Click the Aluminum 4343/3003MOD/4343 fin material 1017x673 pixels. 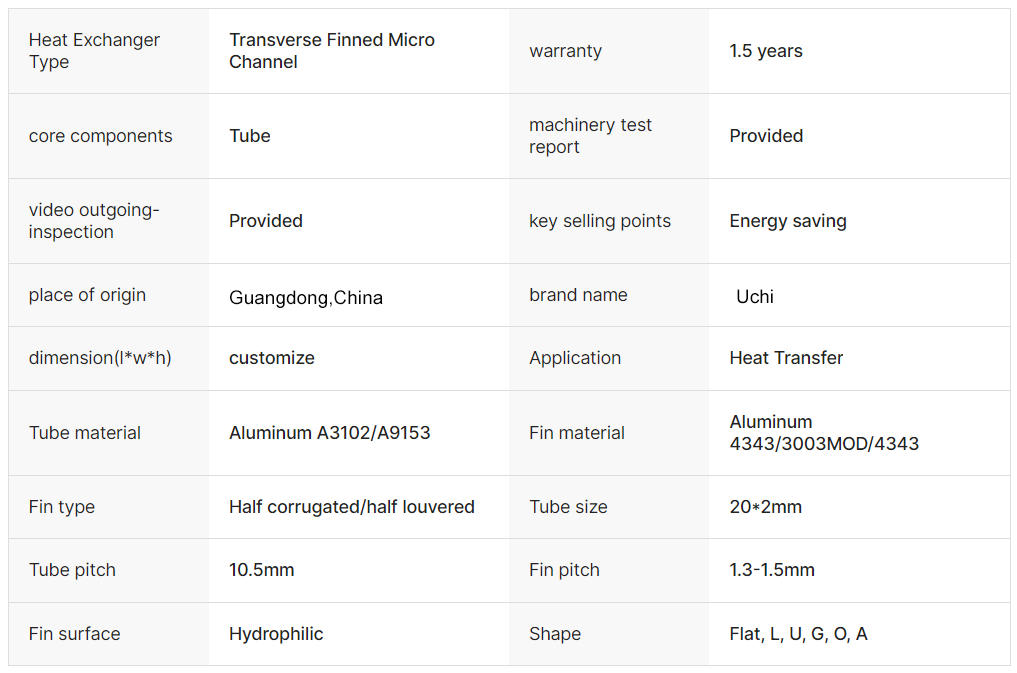click(824, 432)
